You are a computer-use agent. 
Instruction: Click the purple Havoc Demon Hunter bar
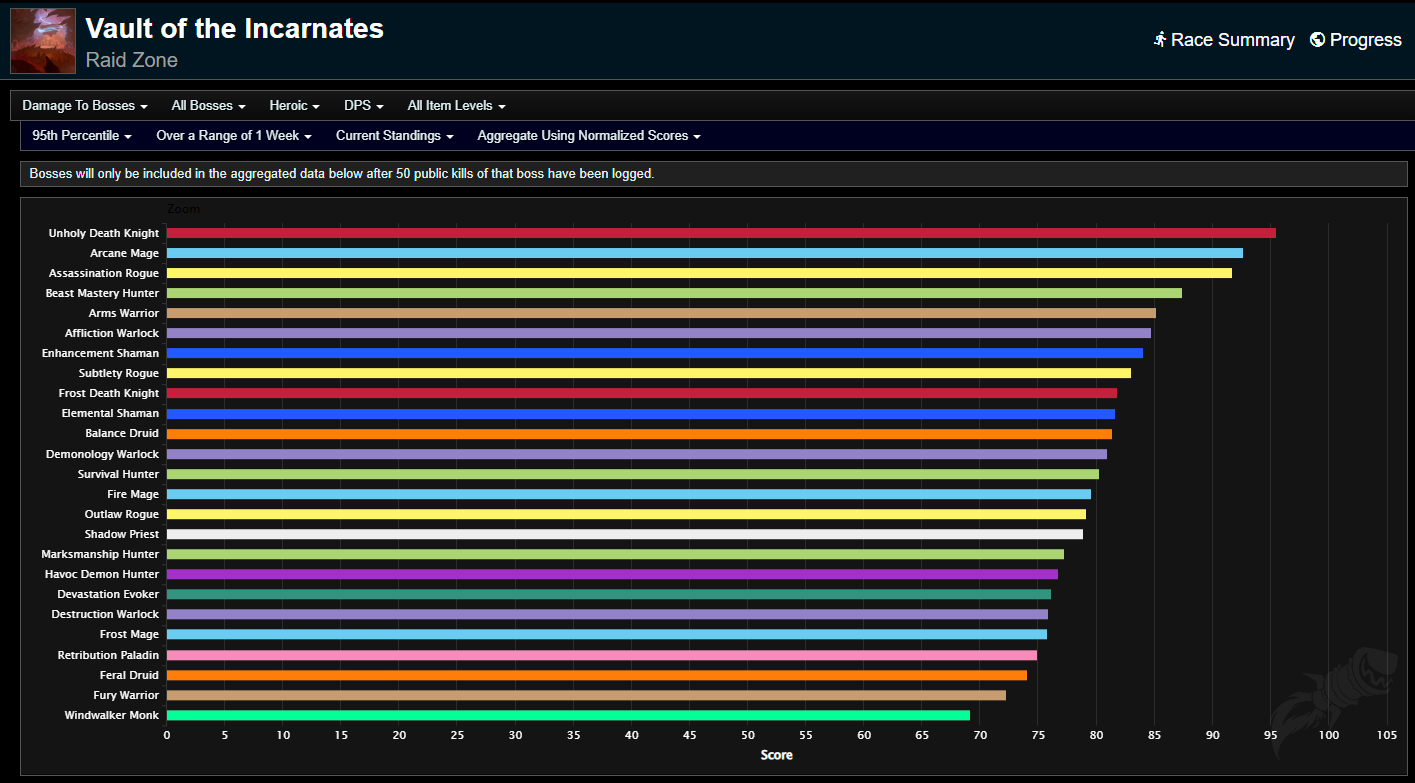coord(612,574)
